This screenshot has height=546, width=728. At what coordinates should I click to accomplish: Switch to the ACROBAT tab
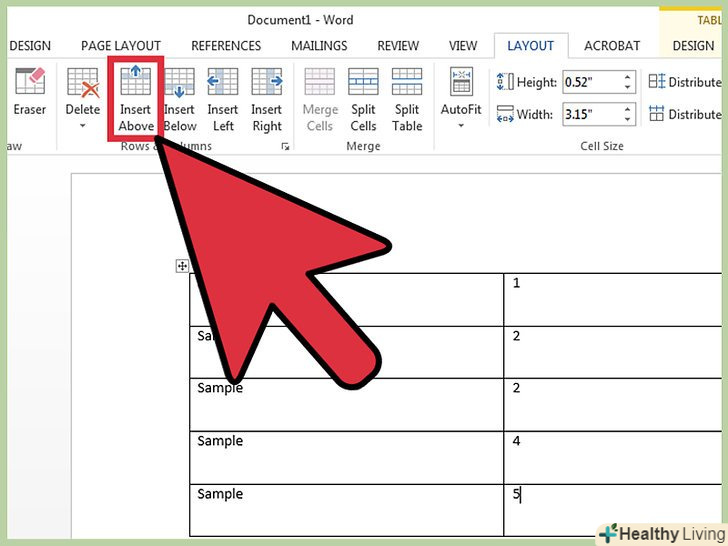[x=612, y=46]
